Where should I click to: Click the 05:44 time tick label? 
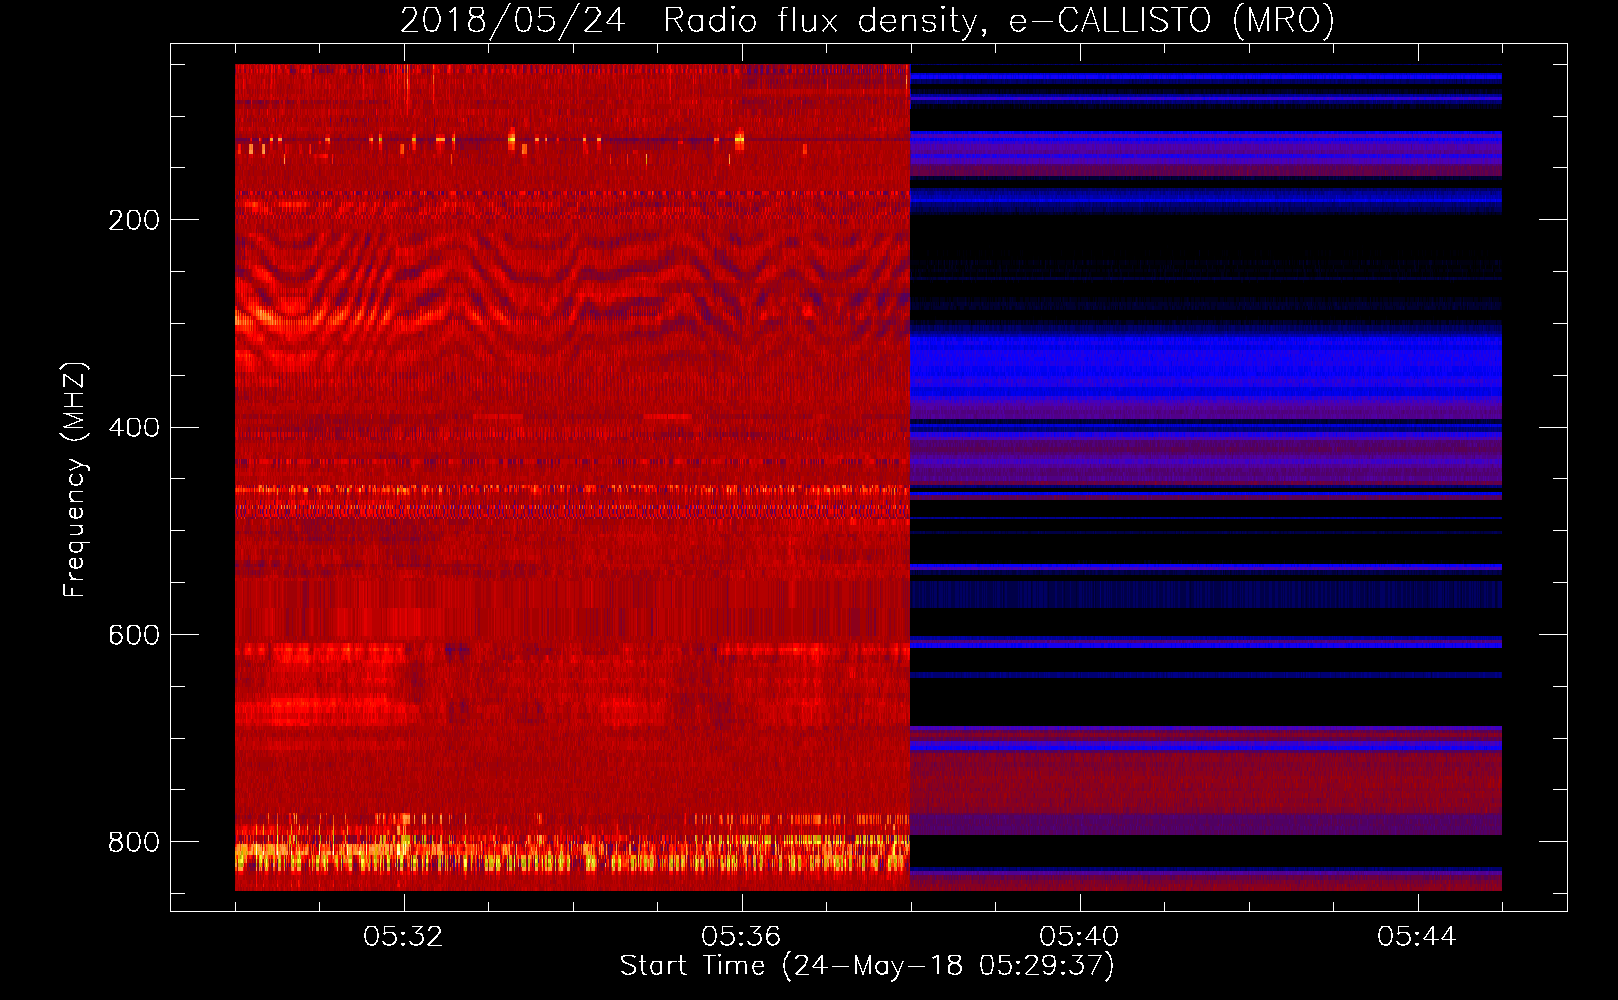pyautogui.click(x=1417, y=937)
